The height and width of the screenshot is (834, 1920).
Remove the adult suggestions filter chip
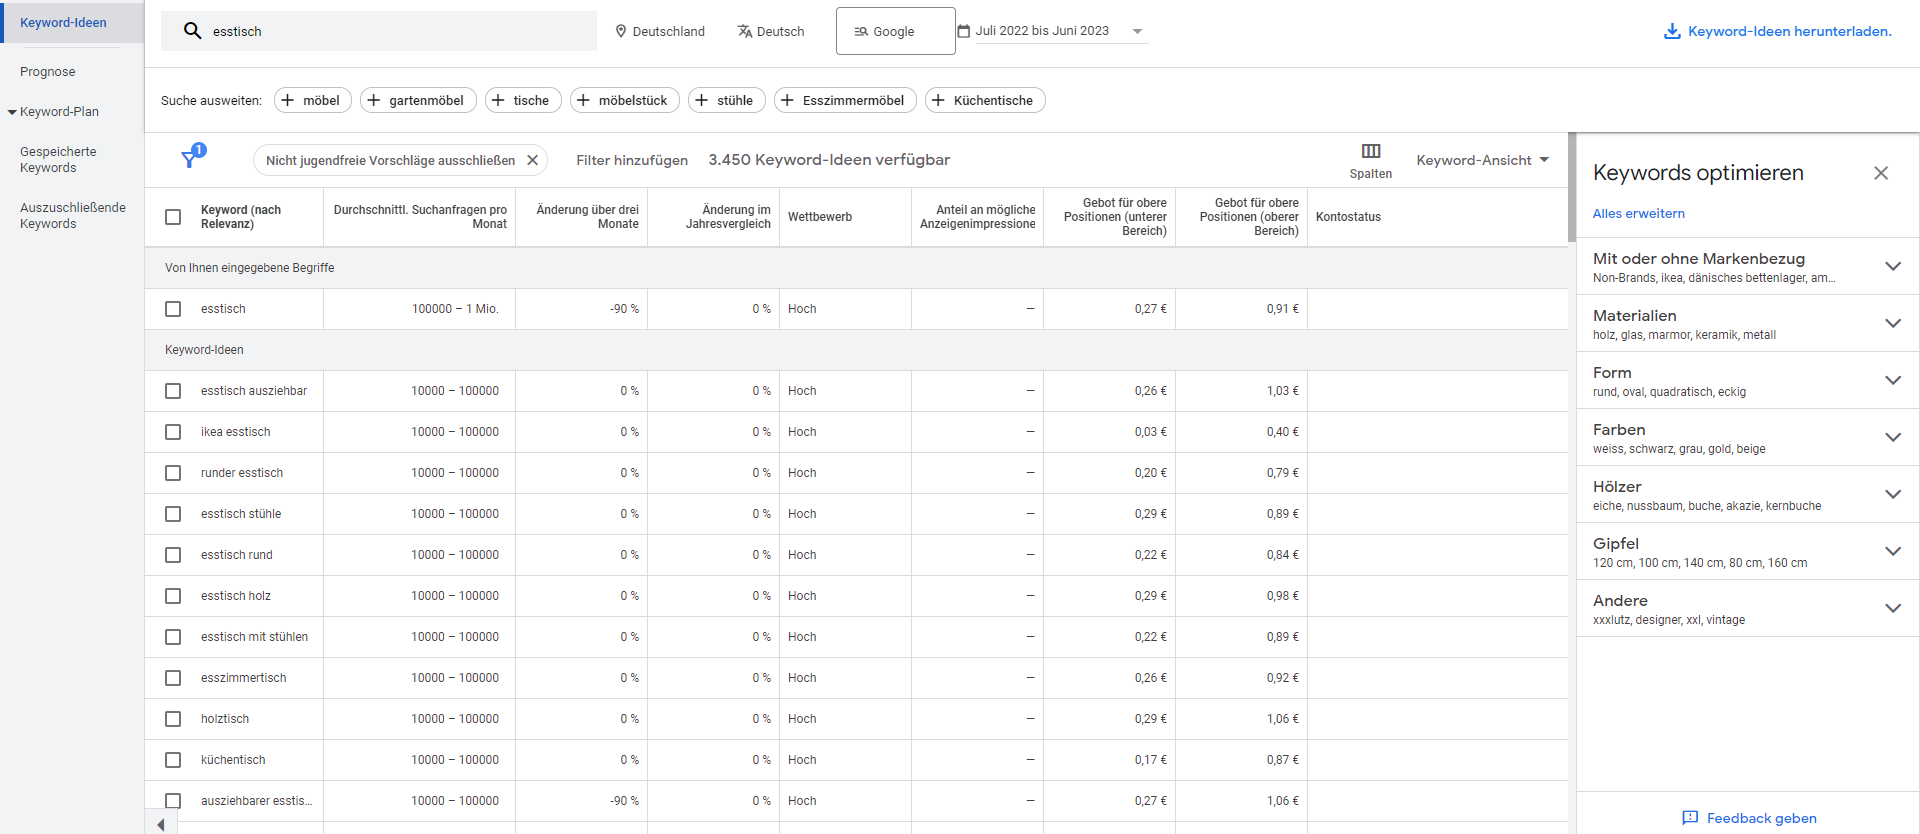[x=532, y=160]
